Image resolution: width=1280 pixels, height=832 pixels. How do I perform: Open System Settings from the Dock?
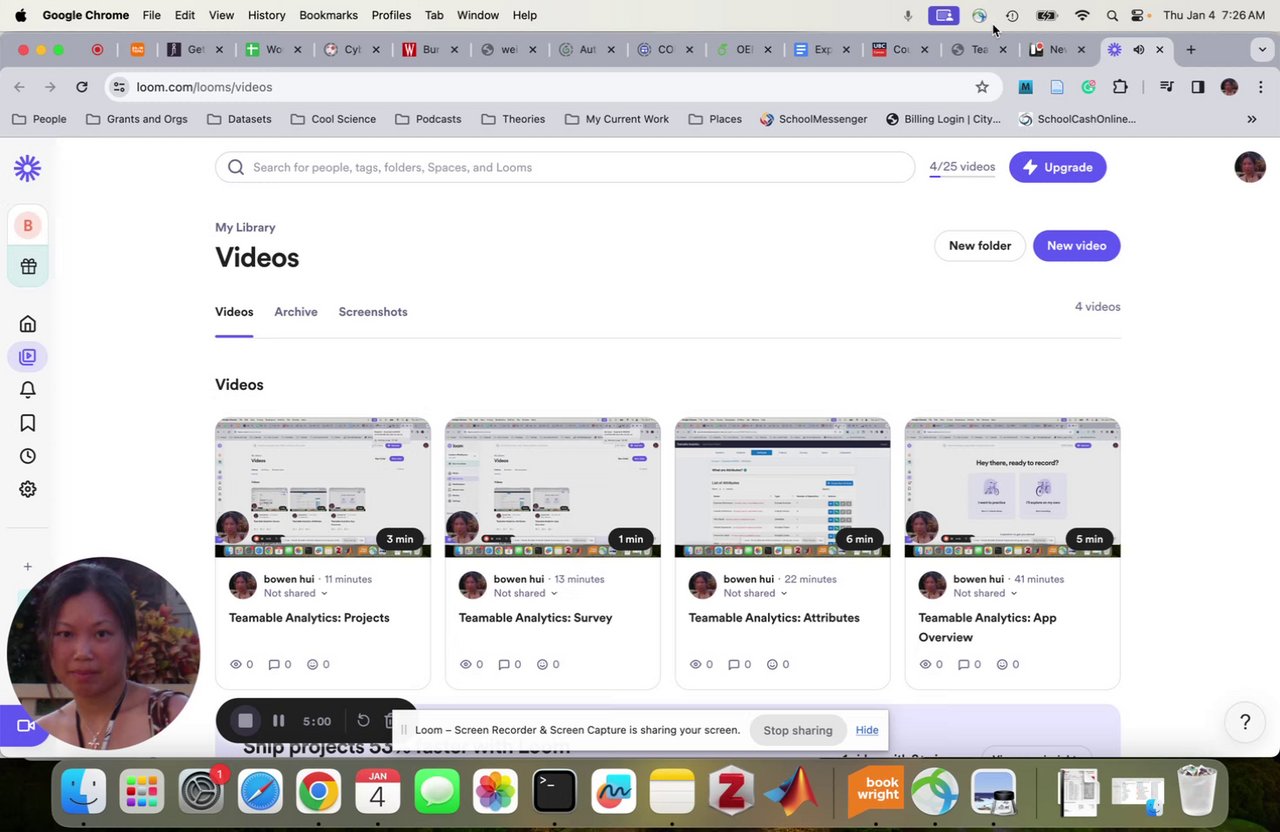tap(201, 792)
